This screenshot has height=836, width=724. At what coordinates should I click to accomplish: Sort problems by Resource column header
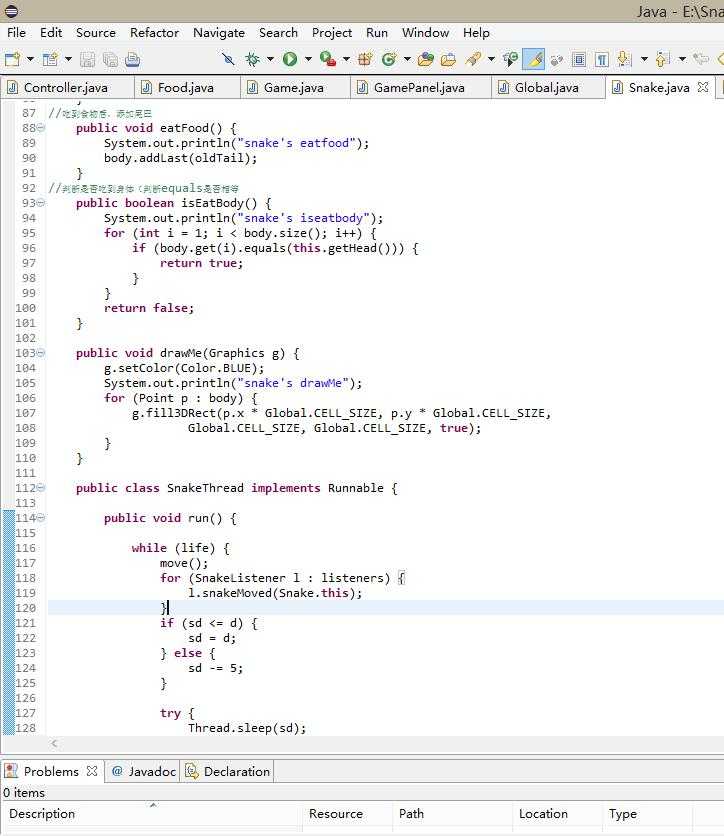[347, 814]
